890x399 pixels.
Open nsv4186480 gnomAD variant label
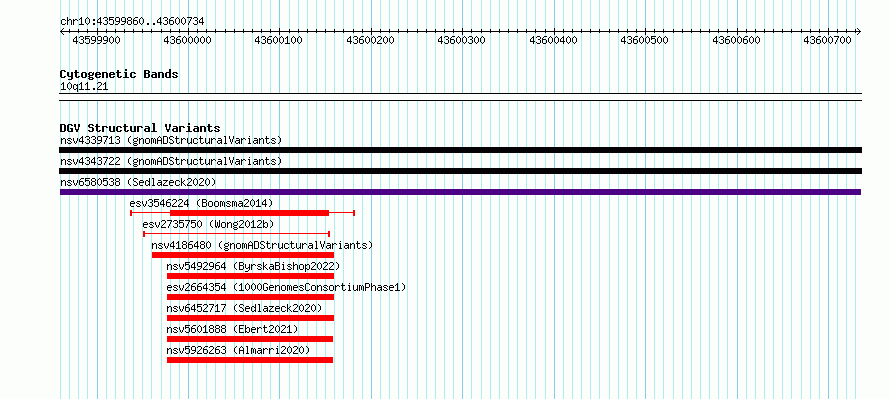tap(262, 245)
